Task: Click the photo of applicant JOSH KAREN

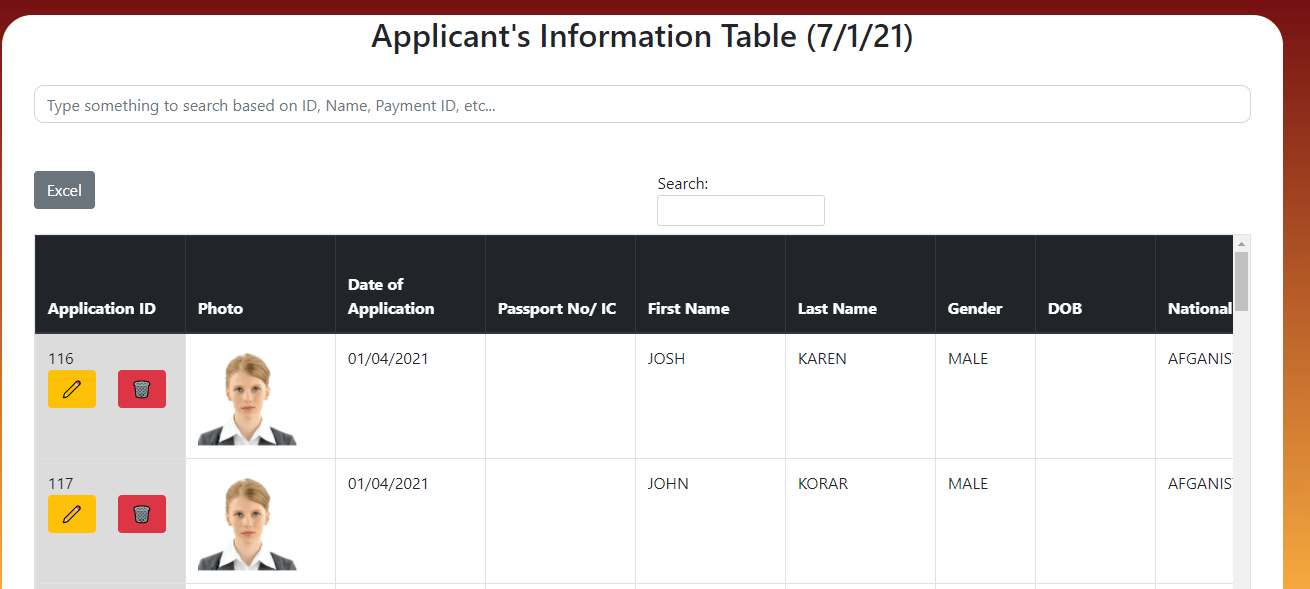Action: 260,396
